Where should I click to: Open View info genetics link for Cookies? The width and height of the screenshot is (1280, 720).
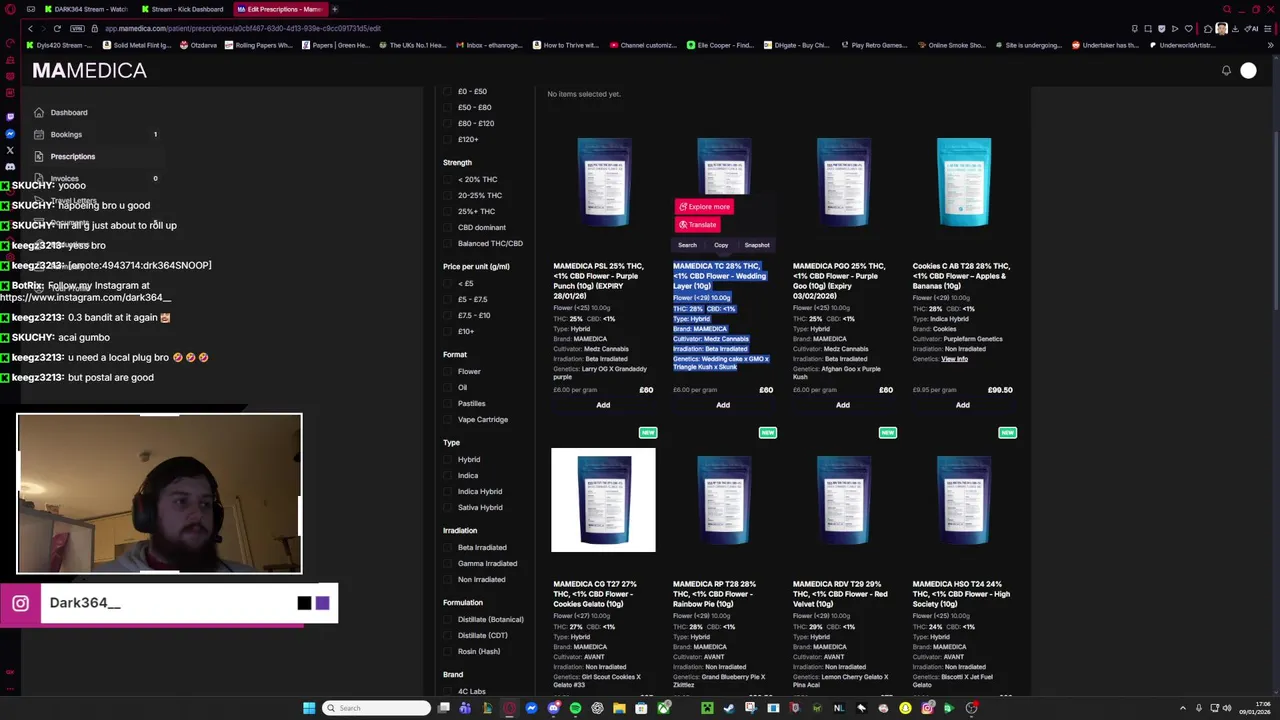click(x=954, y=359)
